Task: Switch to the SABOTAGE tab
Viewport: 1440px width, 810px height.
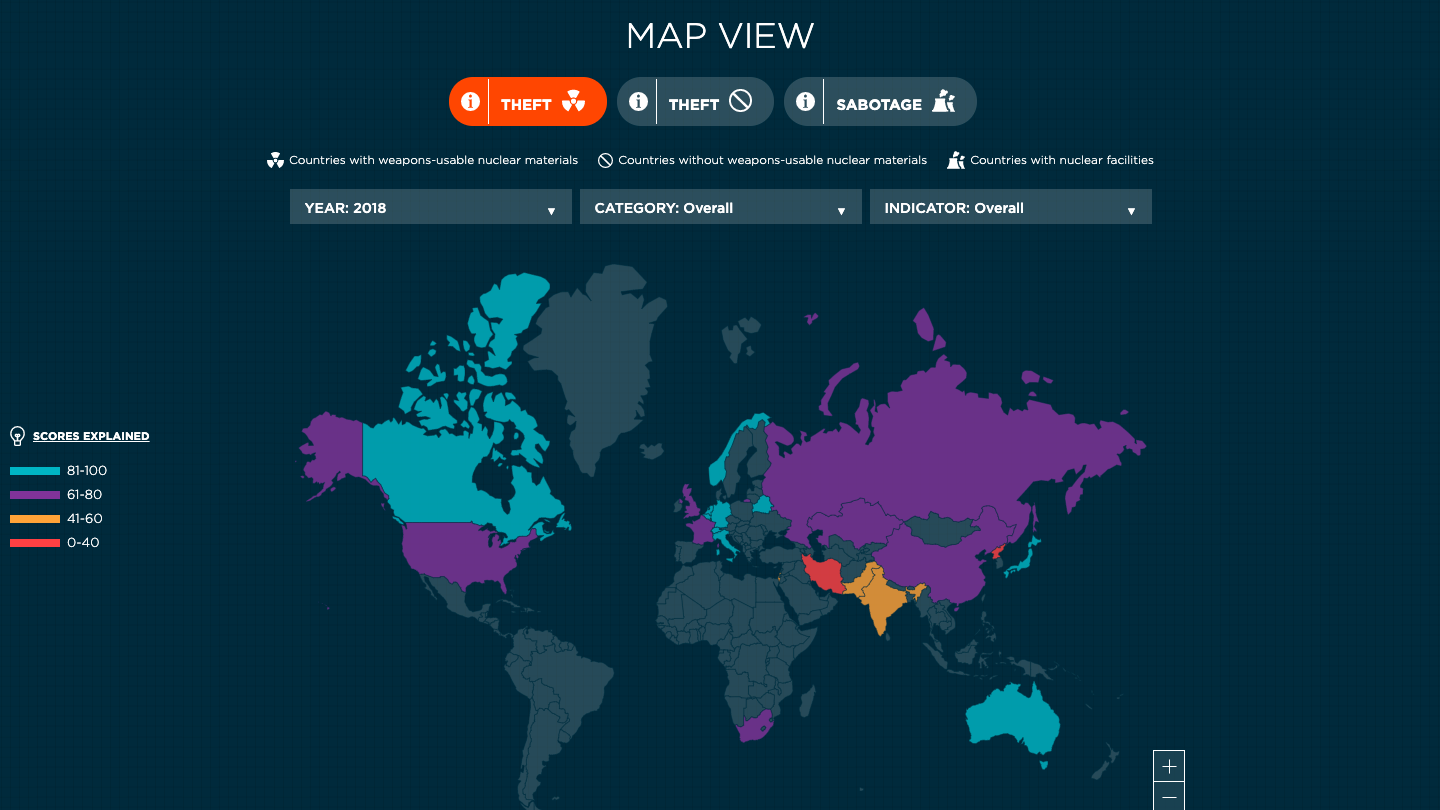Action: tap(880, 101)
